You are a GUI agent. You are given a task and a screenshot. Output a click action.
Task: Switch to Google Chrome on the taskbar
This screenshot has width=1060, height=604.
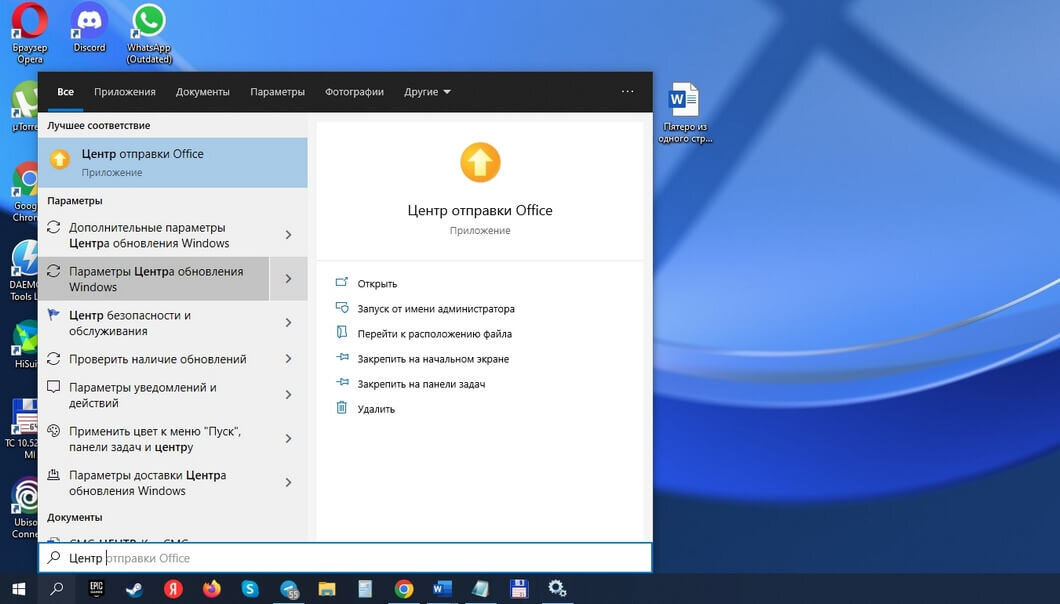click(404, 588)
